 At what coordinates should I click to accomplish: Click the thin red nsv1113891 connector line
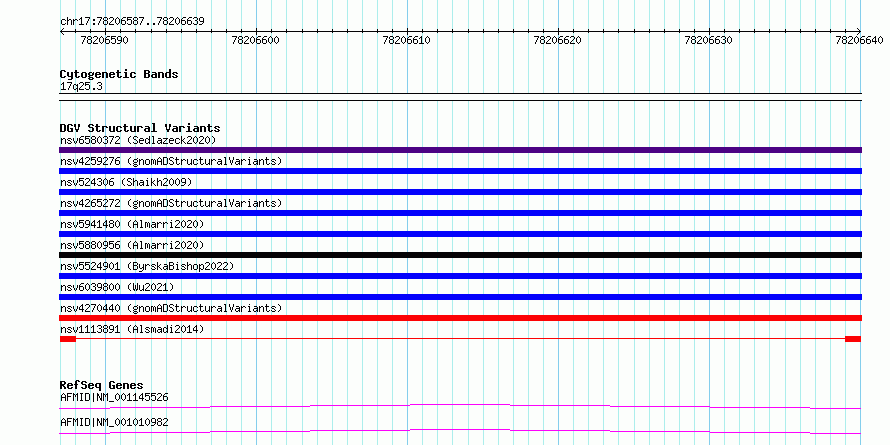click(x=460, y=339)
